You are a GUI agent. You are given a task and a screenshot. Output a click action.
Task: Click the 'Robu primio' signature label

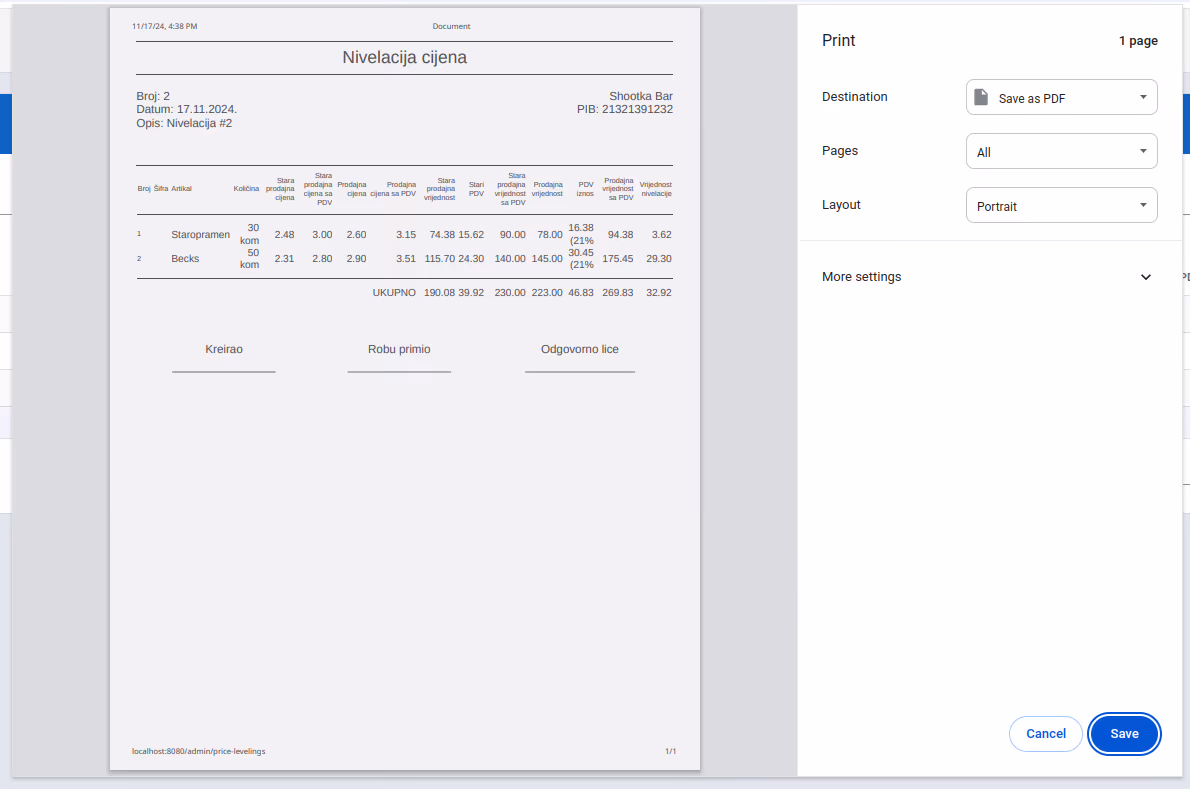coord(399,350)
